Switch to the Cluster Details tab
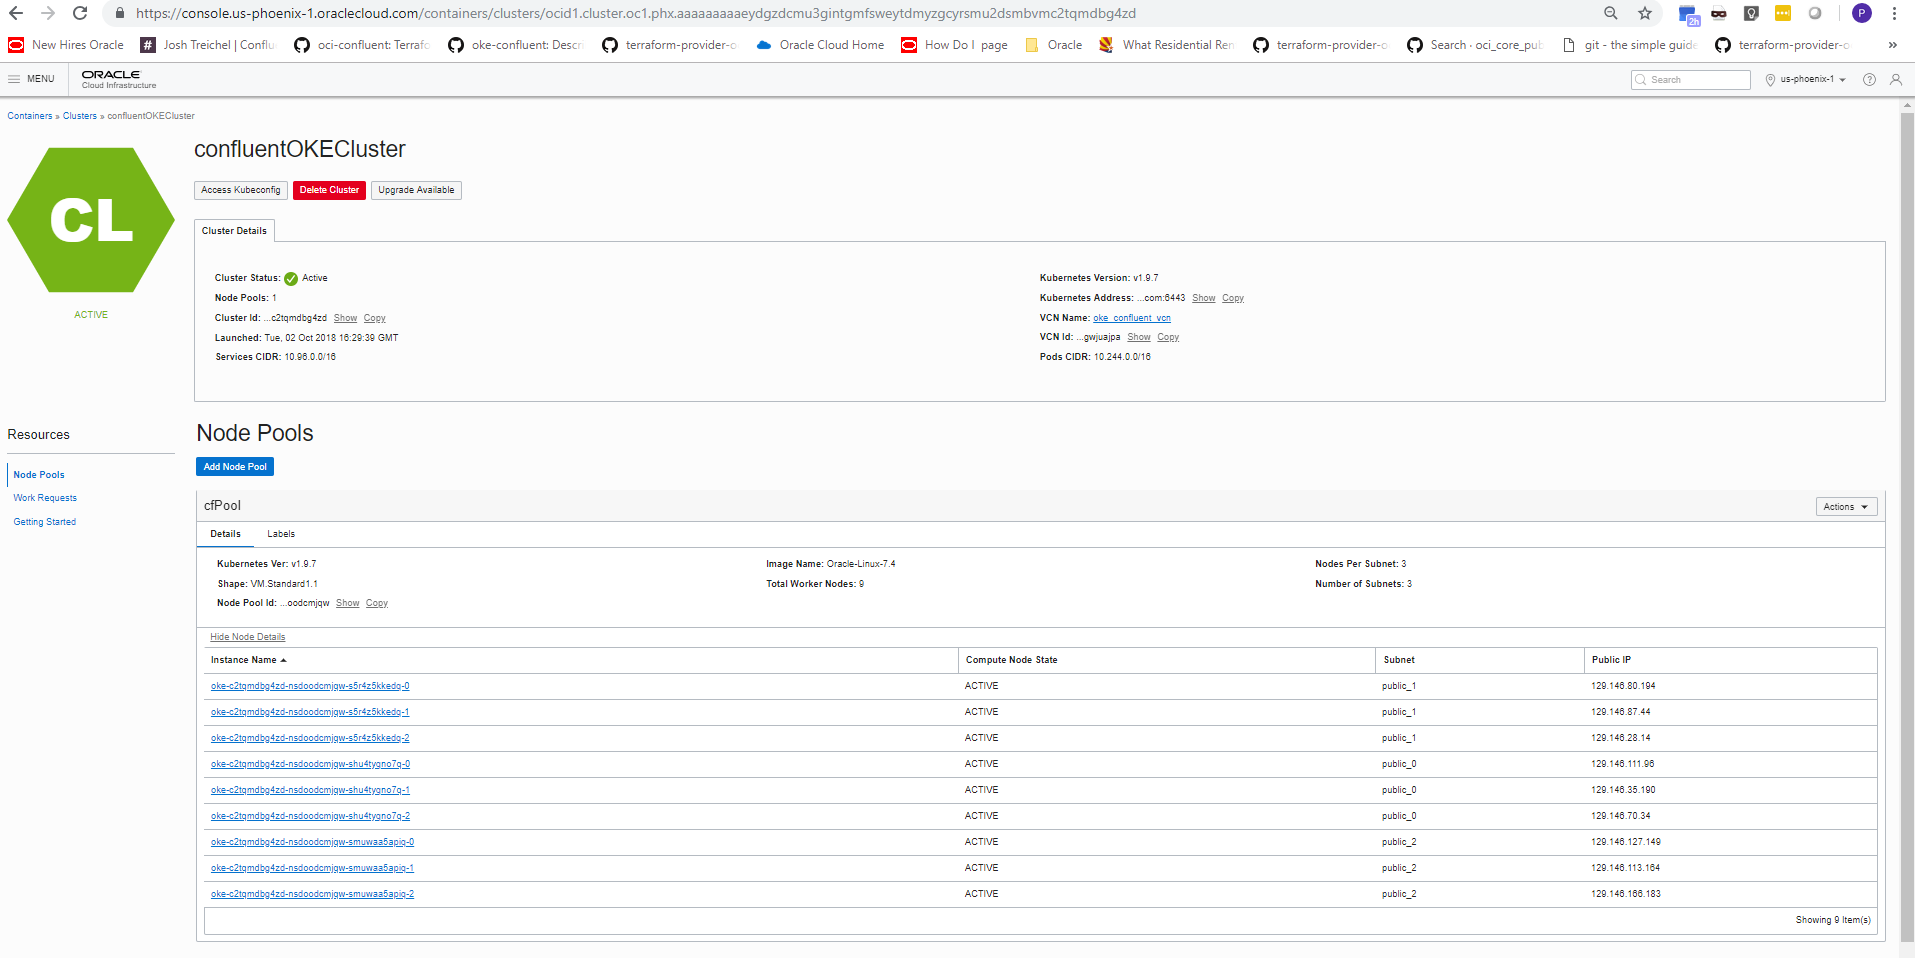The width and height of the screenshot is (1915, 958). 234,231
